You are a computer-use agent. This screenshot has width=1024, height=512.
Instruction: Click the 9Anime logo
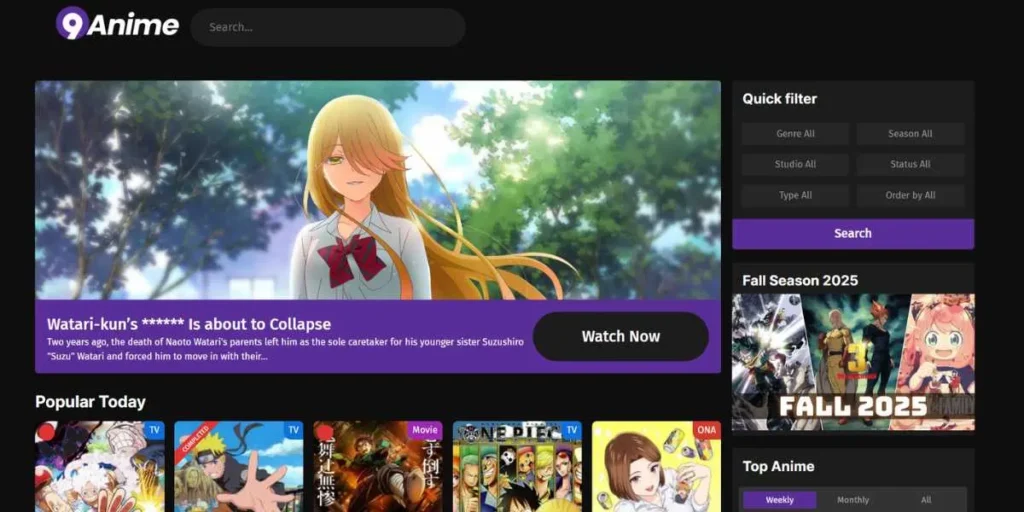pos(118,24)
